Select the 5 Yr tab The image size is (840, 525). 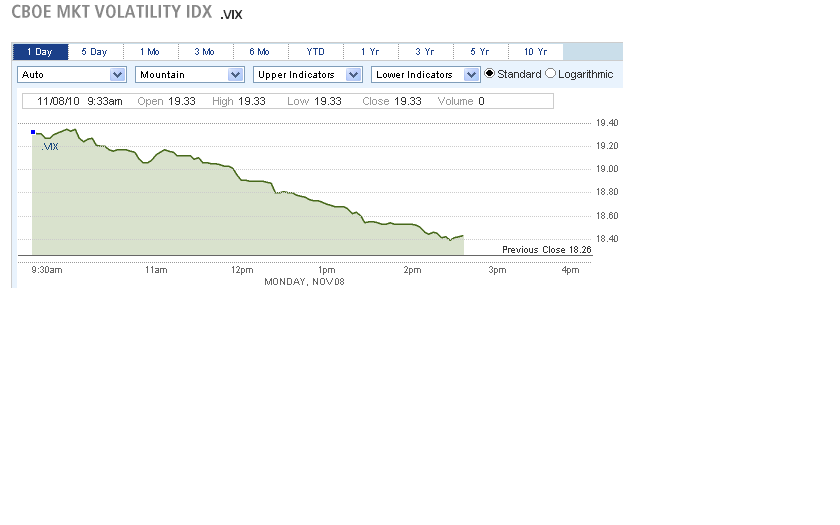pos(480,52)
